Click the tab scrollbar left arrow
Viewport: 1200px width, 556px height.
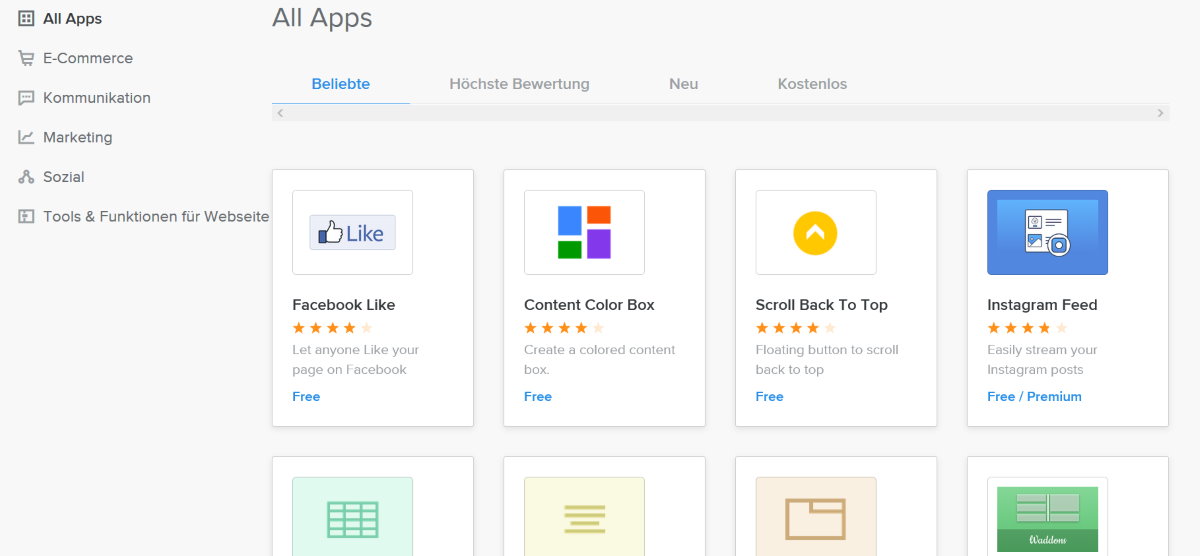281,113
